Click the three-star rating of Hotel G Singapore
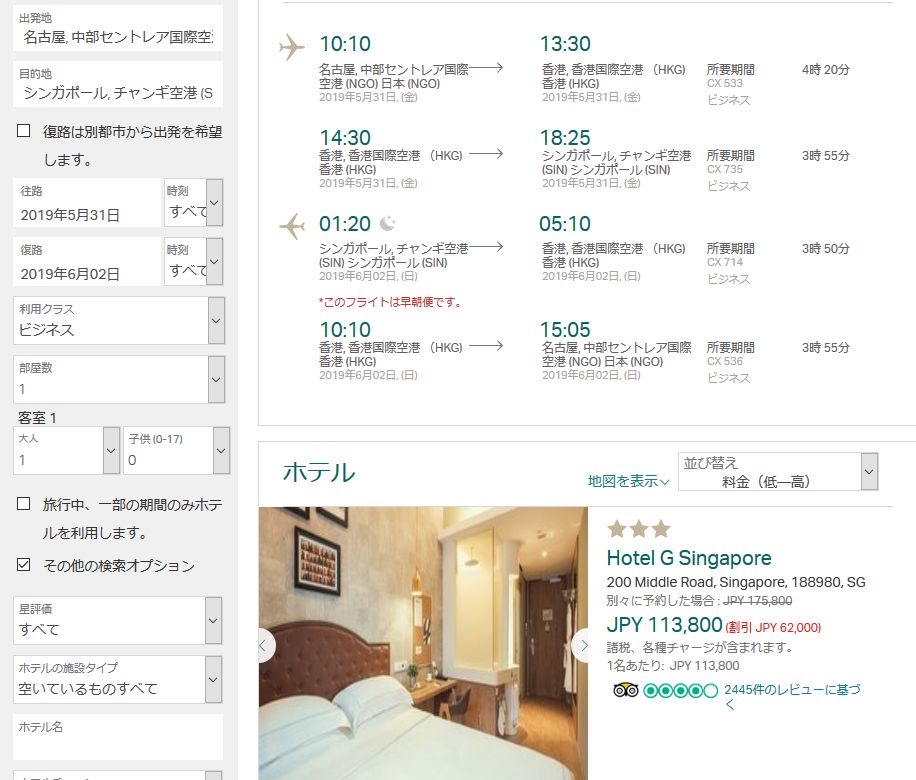 pos(639,529)
